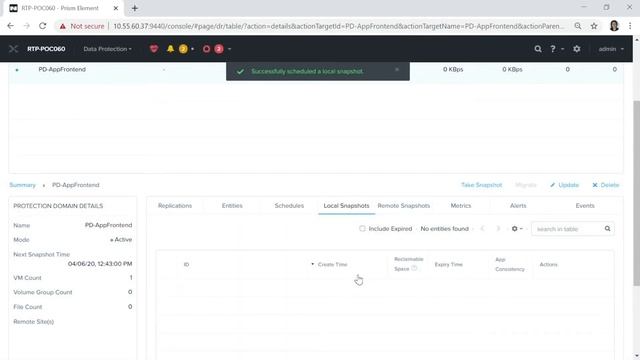Image resolution: width=640 pixels, height=360 pixels.
Task: Open the cluster health heart icon
Action: [x=154, y=49]
